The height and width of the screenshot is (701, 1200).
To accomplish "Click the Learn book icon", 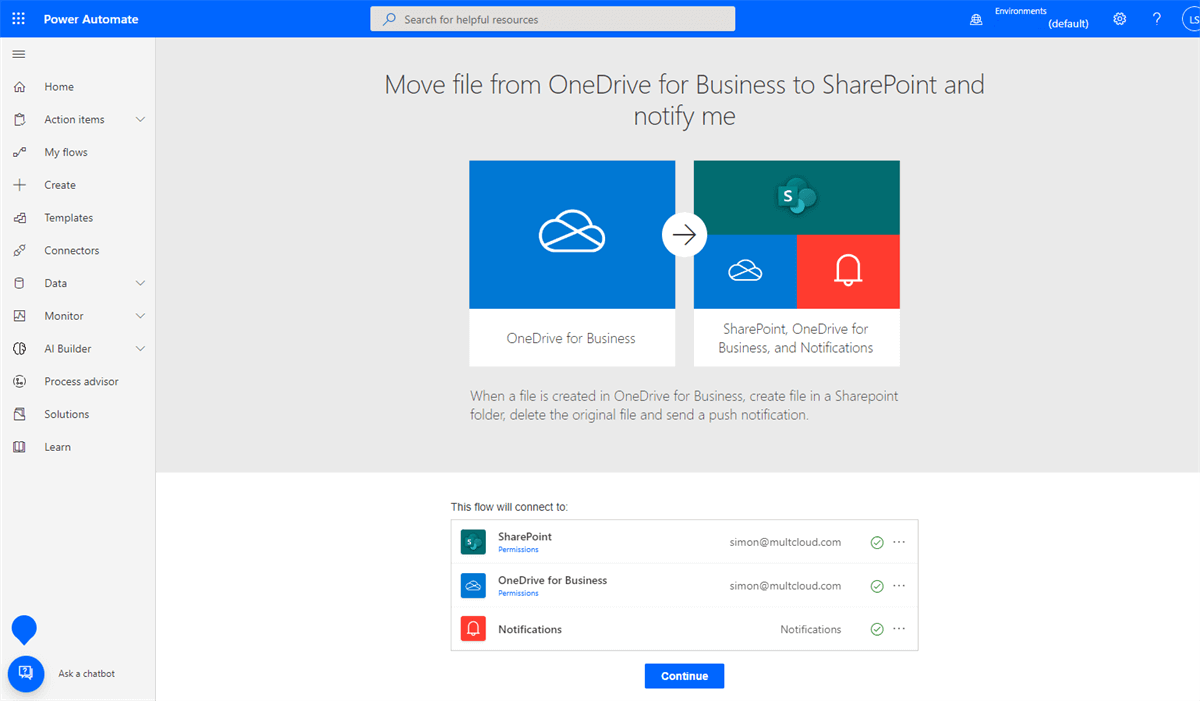I will [x=20, y=447].
